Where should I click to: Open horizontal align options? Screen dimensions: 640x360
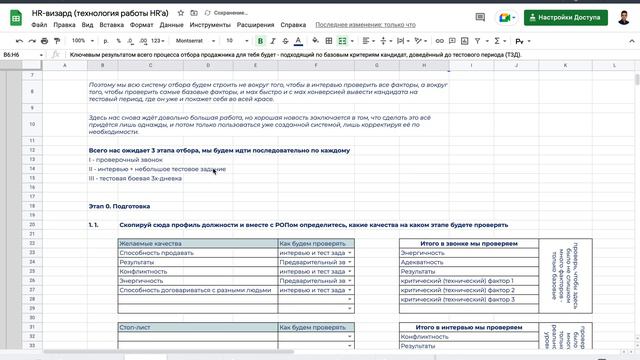368,41
